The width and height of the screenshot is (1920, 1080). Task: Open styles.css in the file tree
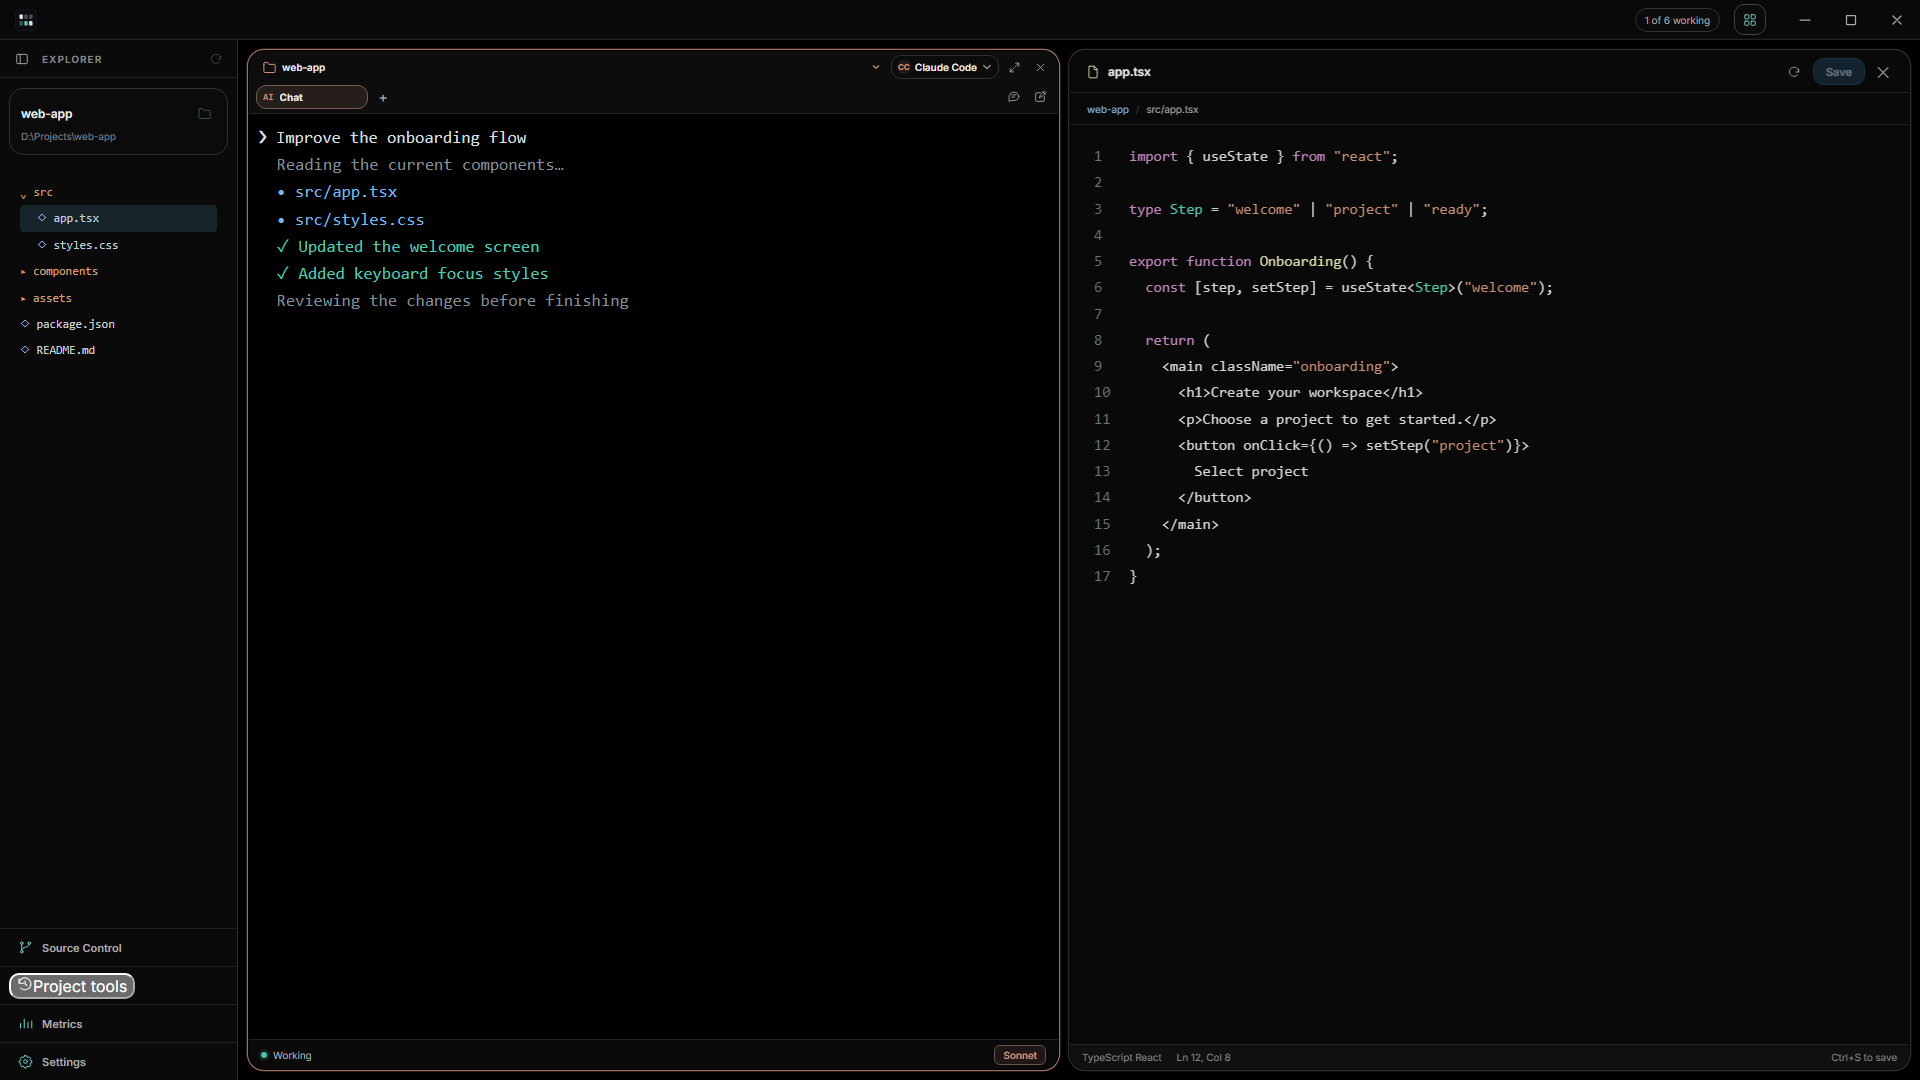(118, 245)
